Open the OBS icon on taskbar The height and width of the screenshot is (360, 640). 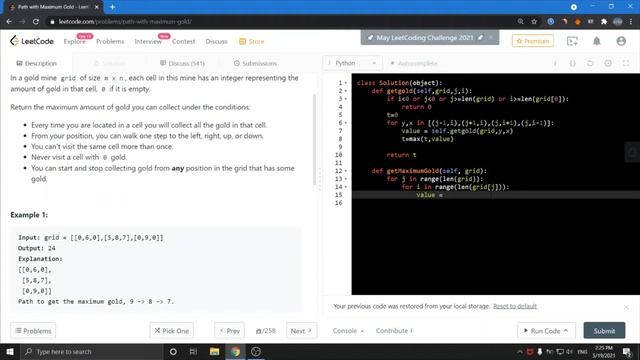256,351
